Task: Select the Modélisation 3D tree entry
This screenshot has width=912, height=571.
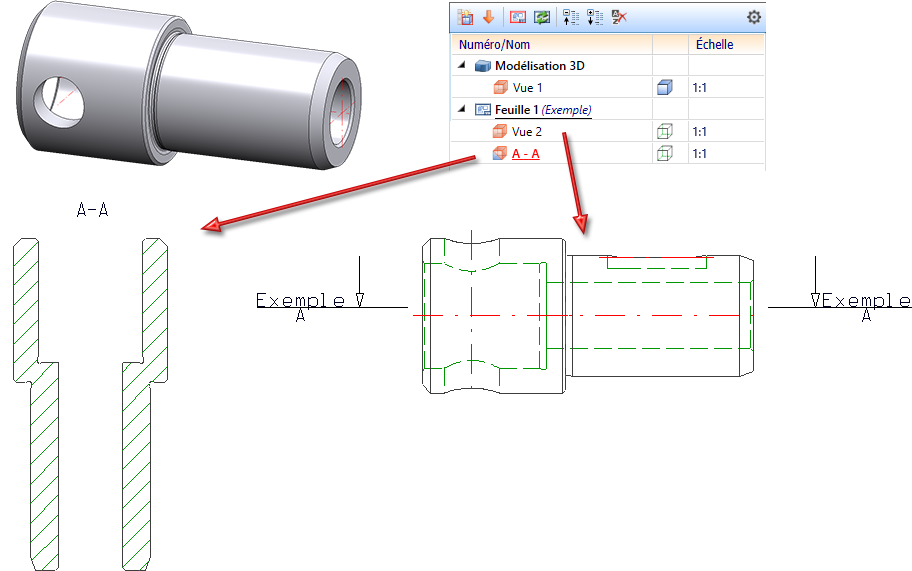Action: [x=540, y=66]
